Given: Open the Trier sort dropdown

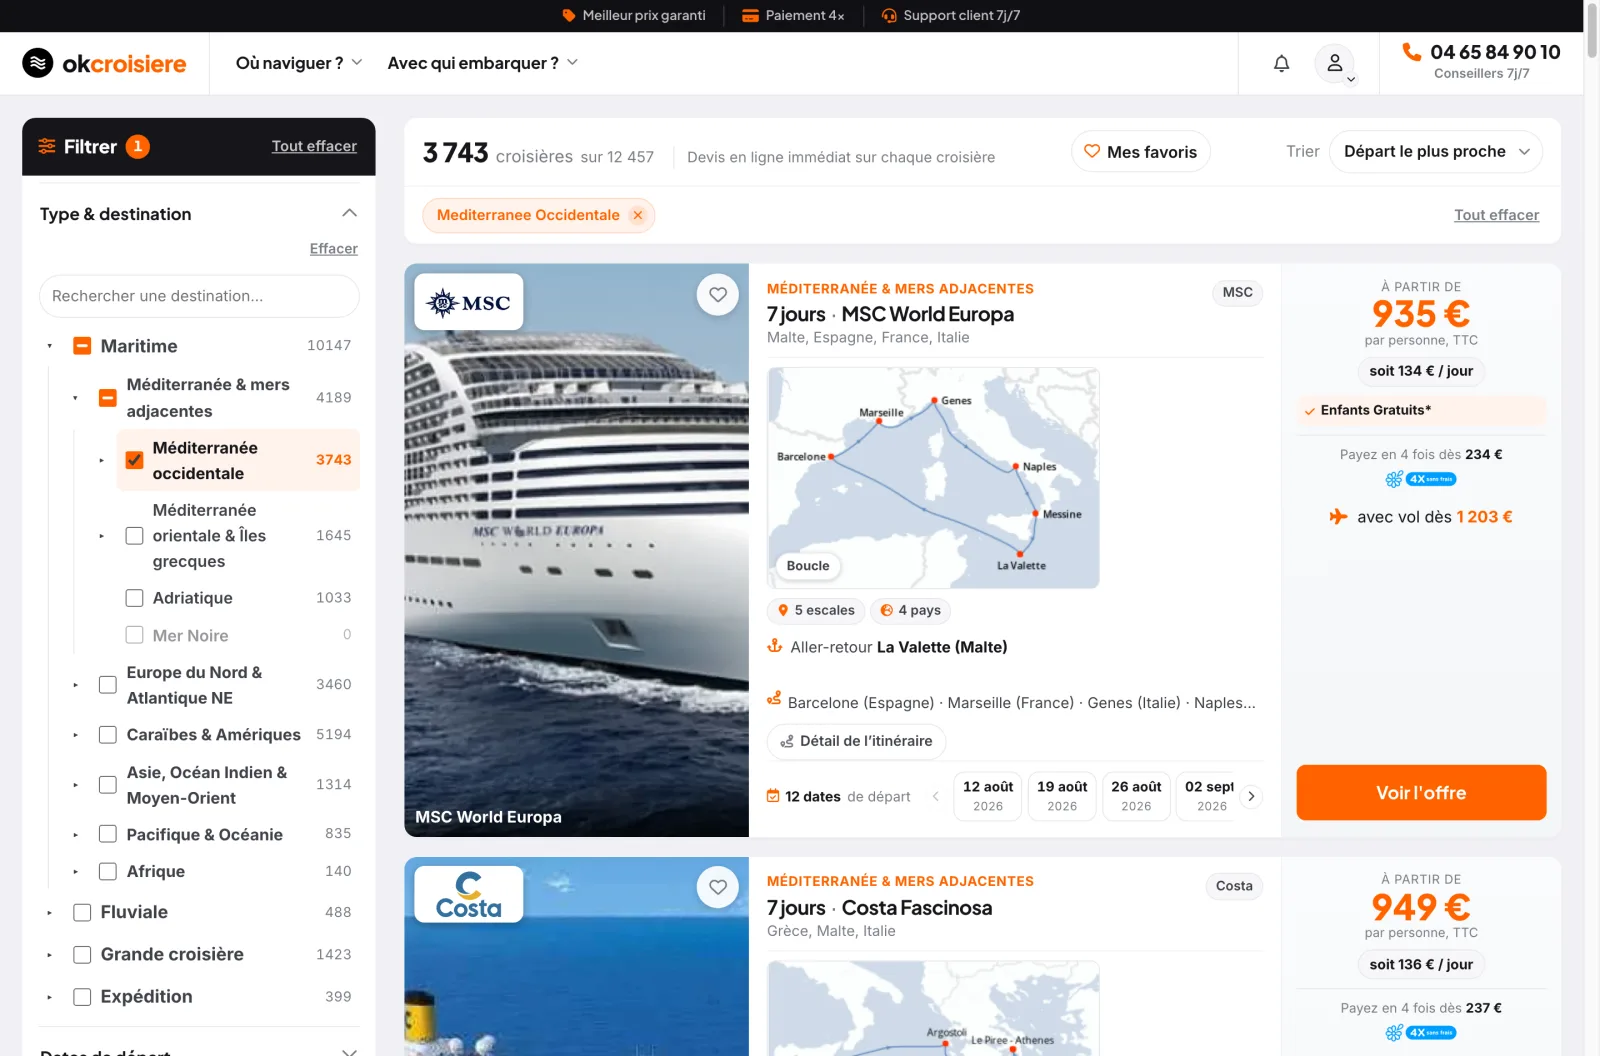Looking at the screenshot, I should 1436,152.
